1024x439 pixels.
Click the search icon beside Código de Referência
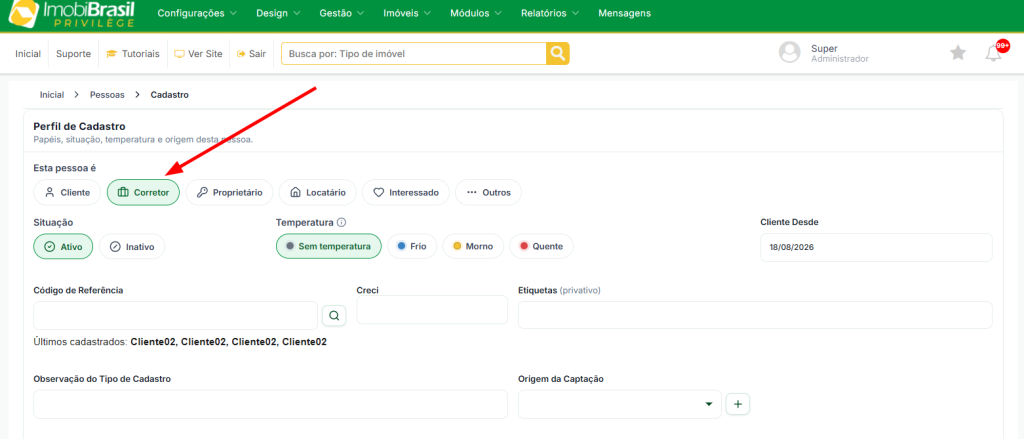pyautogui.click(x=334, y=316)
